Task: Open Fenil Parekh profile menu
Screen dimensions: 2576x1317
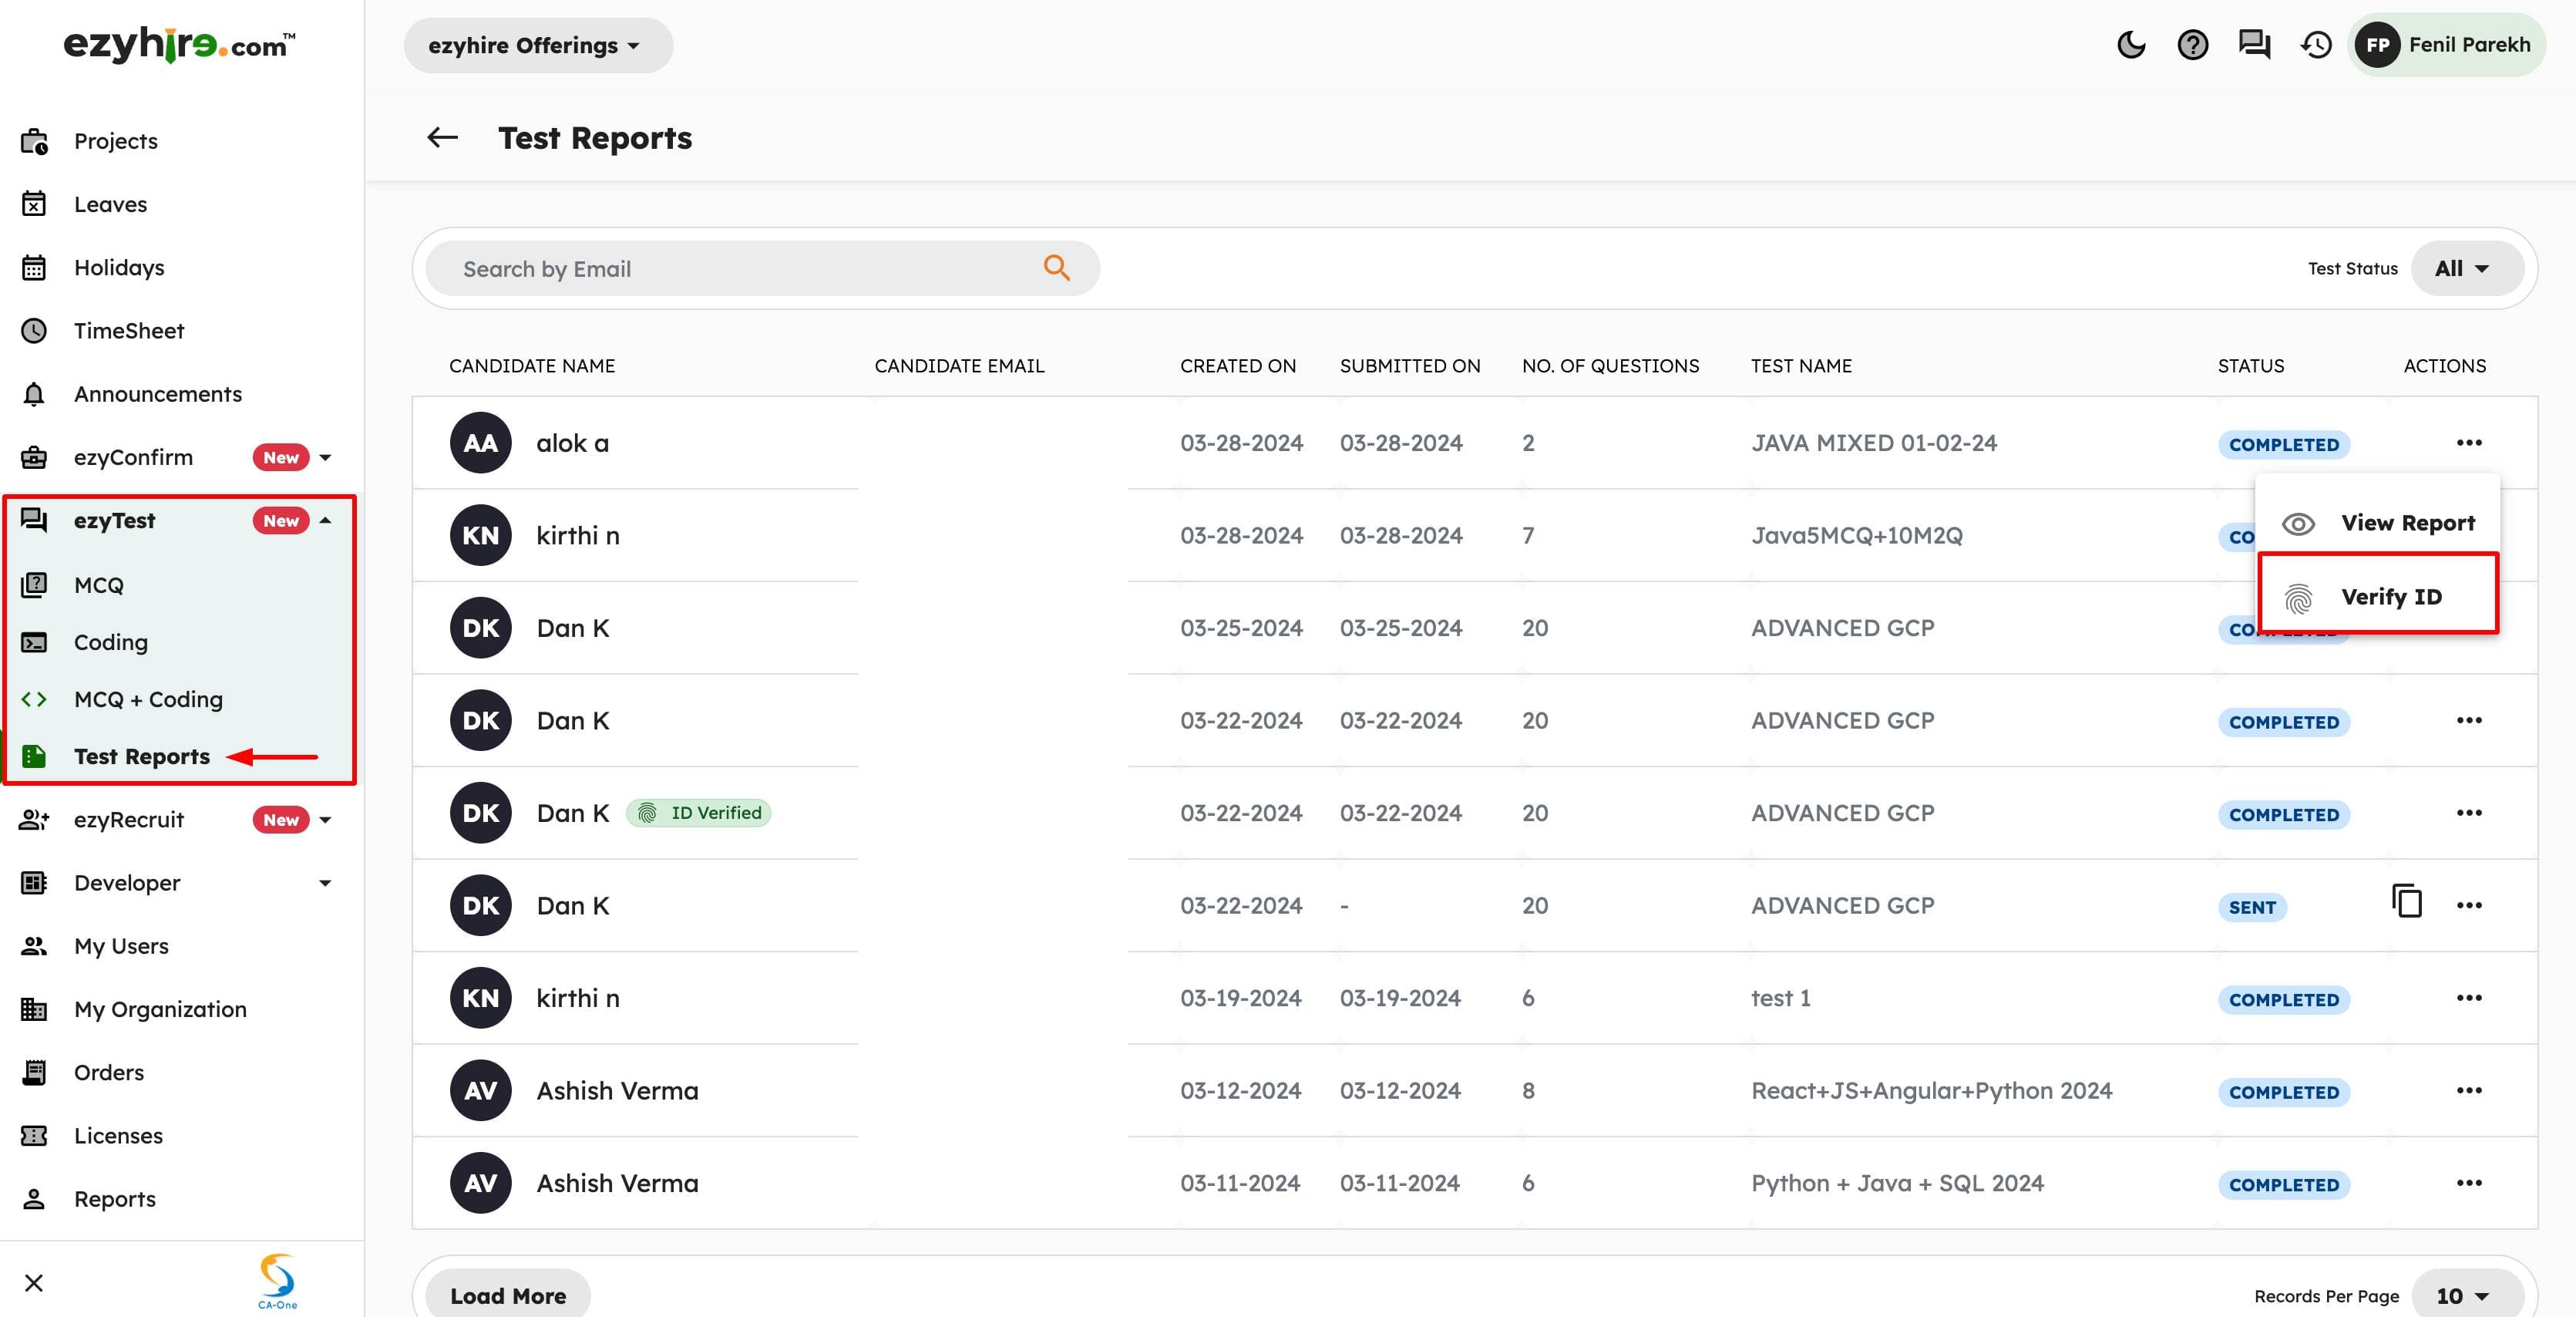Action: [2446, 45]
